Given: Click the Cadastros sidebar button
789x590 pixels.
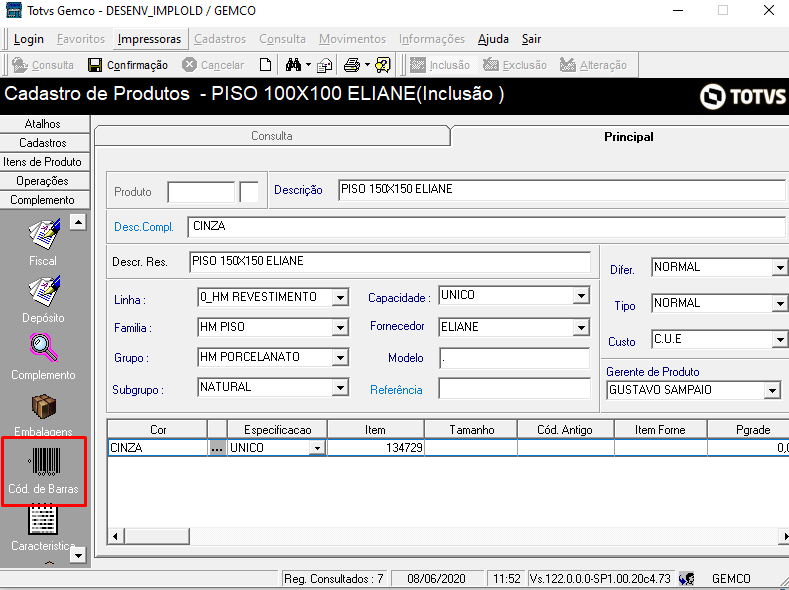Looking at the screenshot, I should (45, 143).
